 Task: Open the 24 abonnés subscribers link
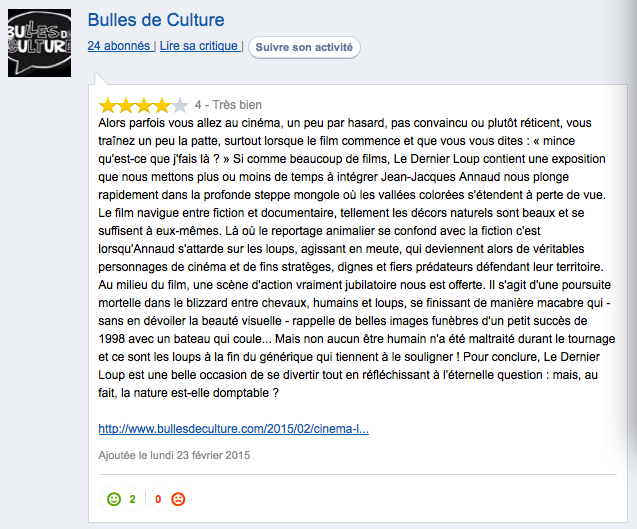(120, 46)
